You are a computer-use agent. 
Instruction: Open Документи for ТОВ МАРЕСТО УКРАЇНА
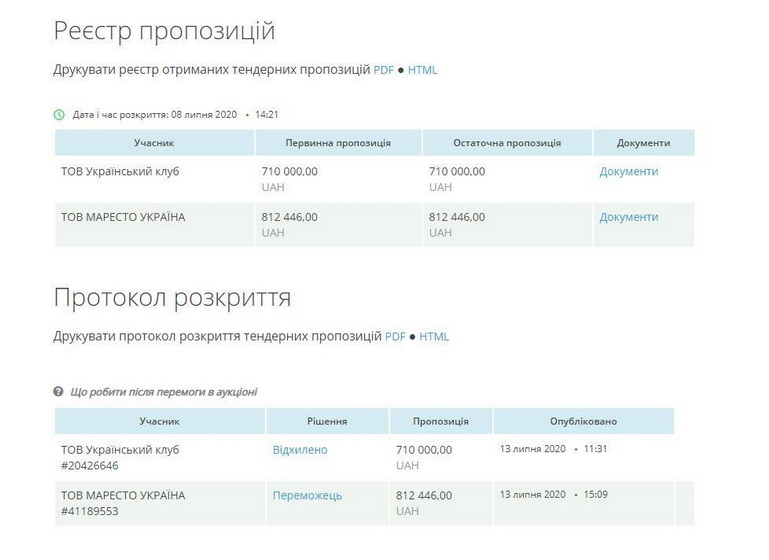pyautogui.click(x=628, y=217)
